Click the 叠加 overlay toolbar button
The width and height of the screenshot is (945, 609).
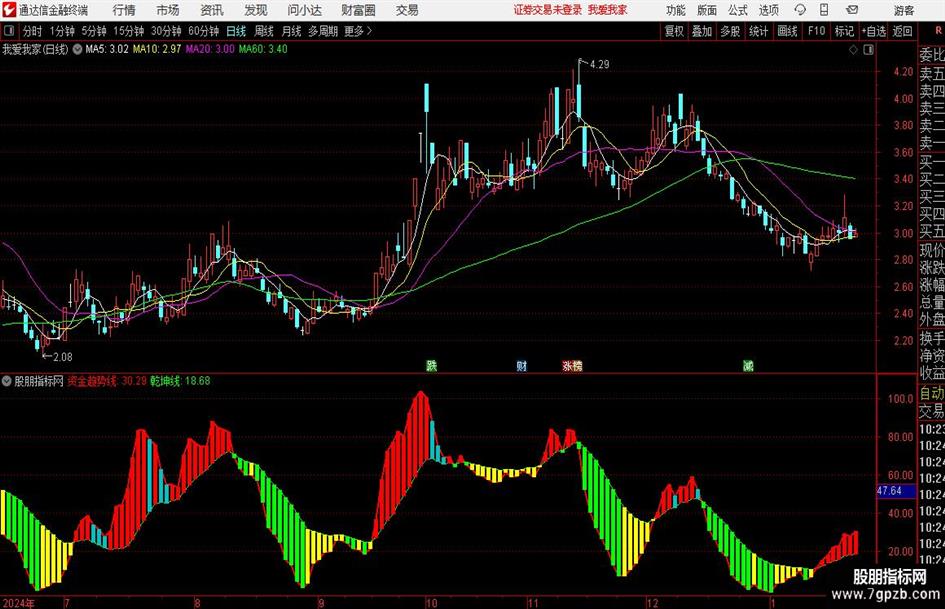(x=702, y=31)
